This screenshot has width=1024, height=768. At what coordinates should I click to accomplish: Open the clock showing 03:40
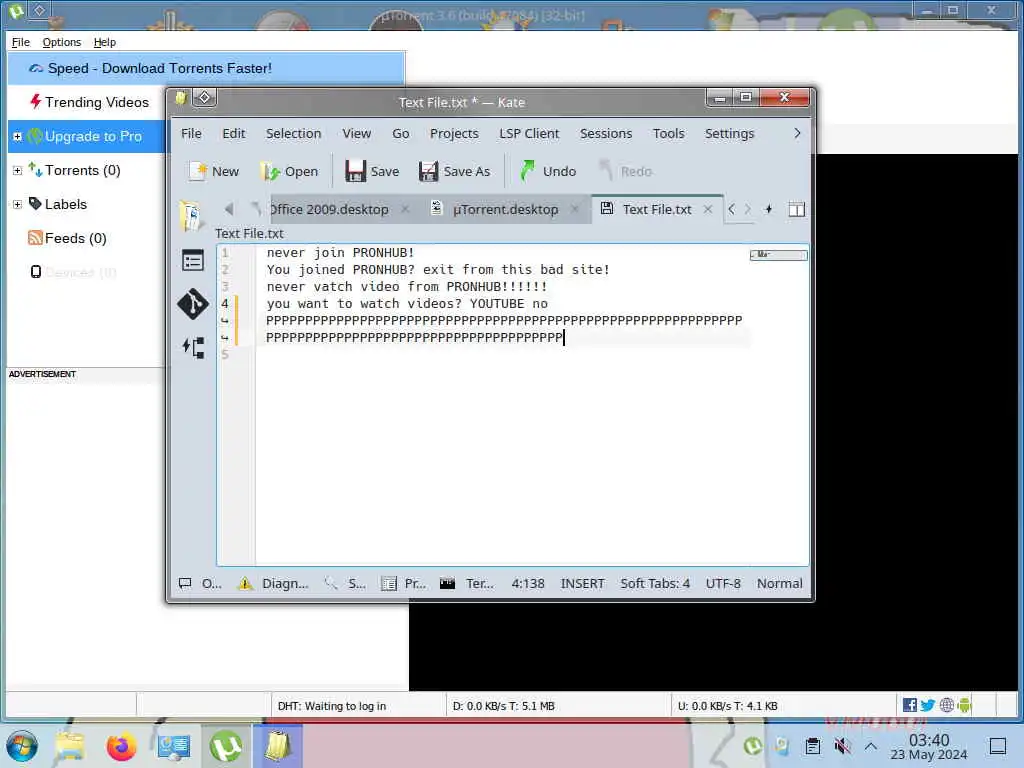pyautogui.click(x=929, y=746)
